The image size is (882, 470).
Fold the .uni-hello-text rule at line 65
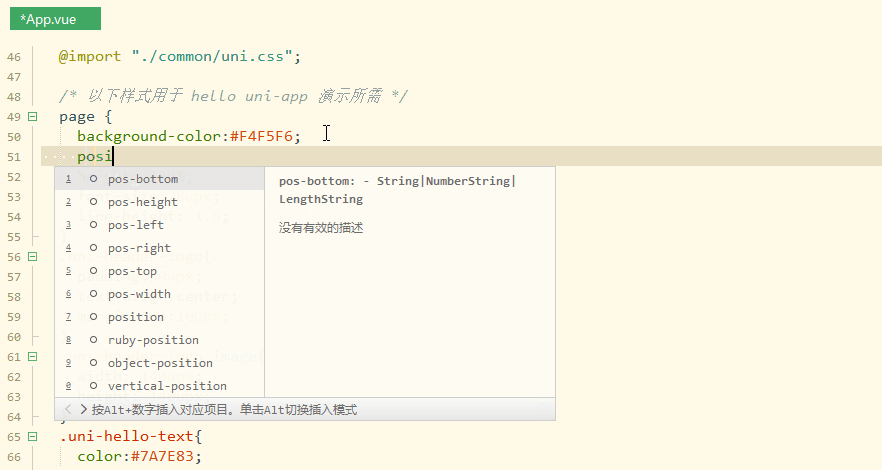[x=32, y=437]
